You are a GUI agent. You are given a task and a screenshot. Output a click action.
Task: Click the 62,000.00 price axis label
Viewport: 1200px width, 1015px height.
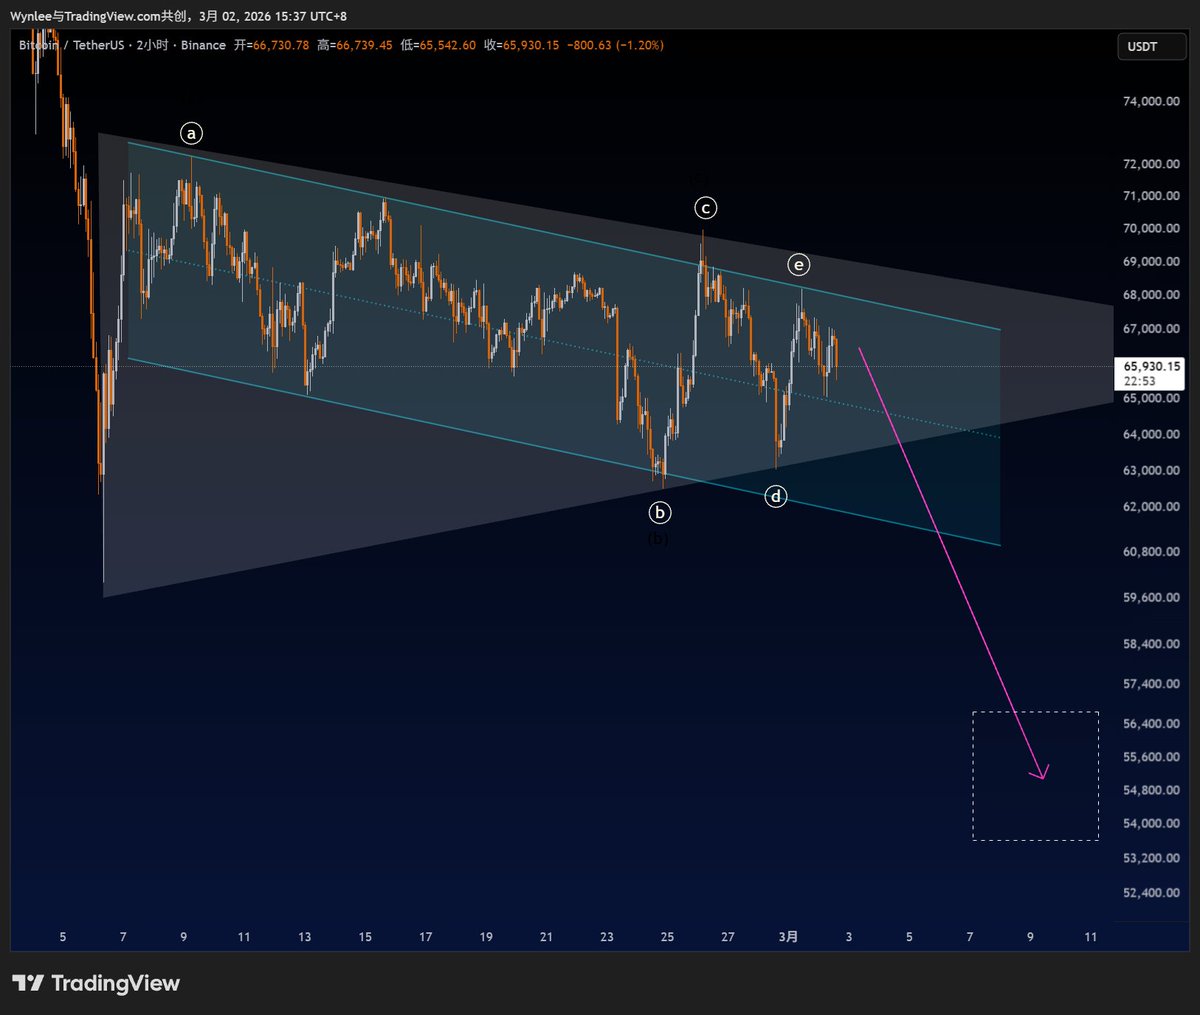click(x=1151, y=507)
